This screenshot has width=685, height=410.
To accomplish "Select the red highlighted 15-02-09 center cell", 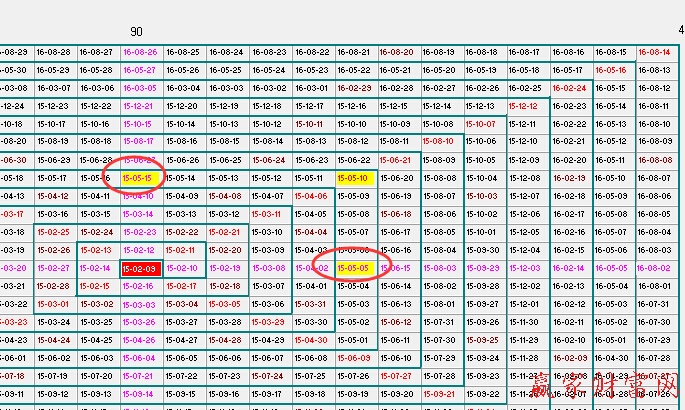I will point(139,268).
